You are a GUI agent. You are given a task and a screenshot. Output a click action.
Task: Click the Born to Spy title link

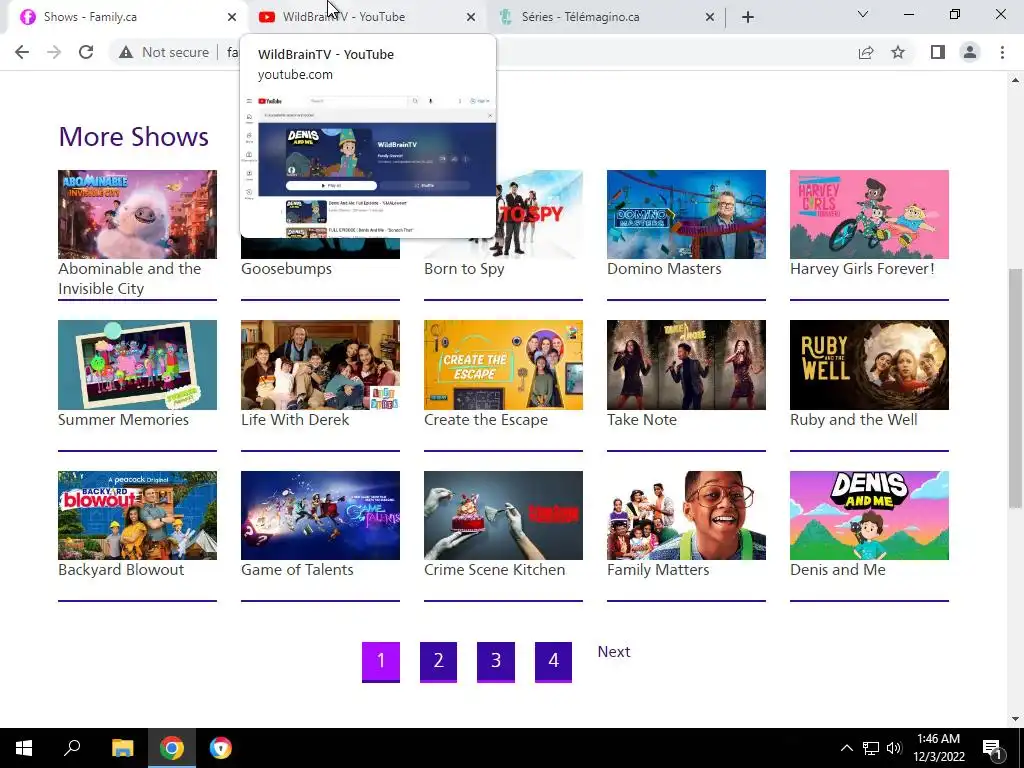tap(464, 268)
